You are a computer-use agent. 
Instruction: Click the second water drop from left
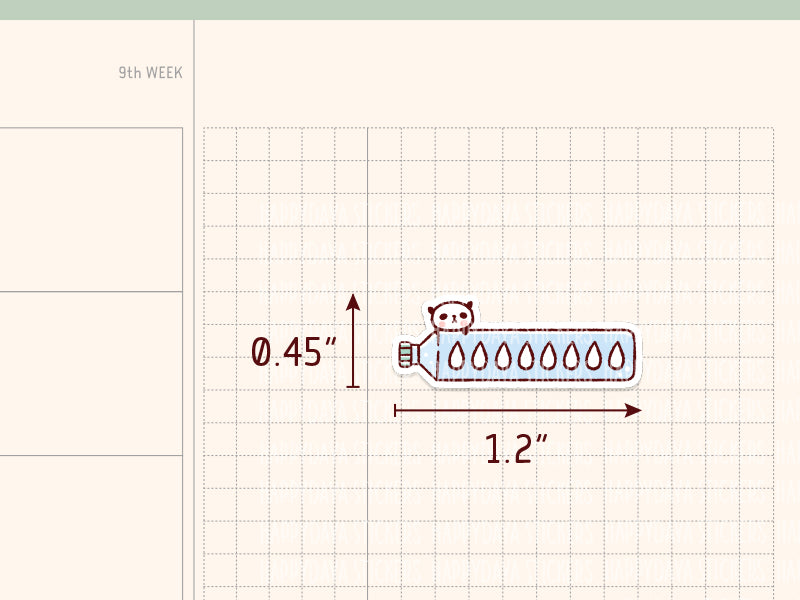pyautogui.click(x=478, y=355)
